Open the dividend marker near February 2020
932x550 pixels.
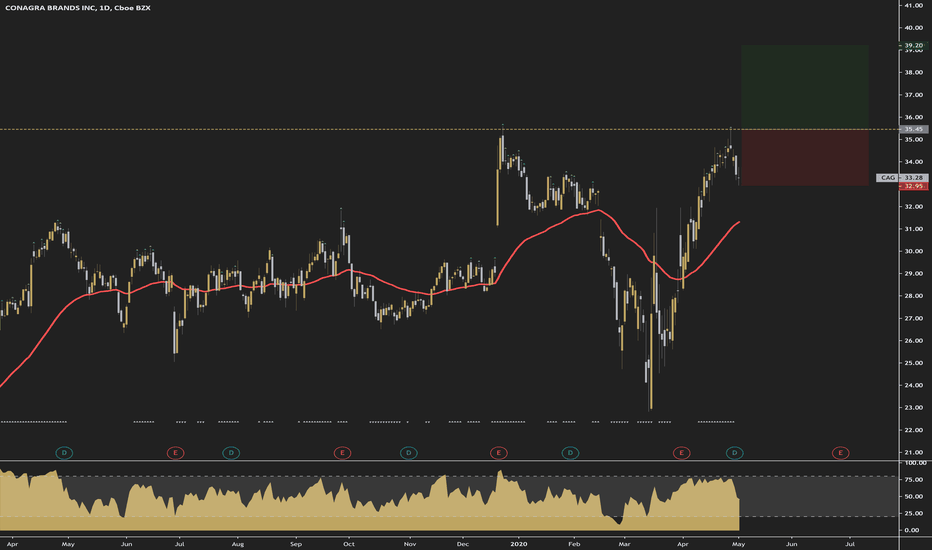(x=570, y=453)
